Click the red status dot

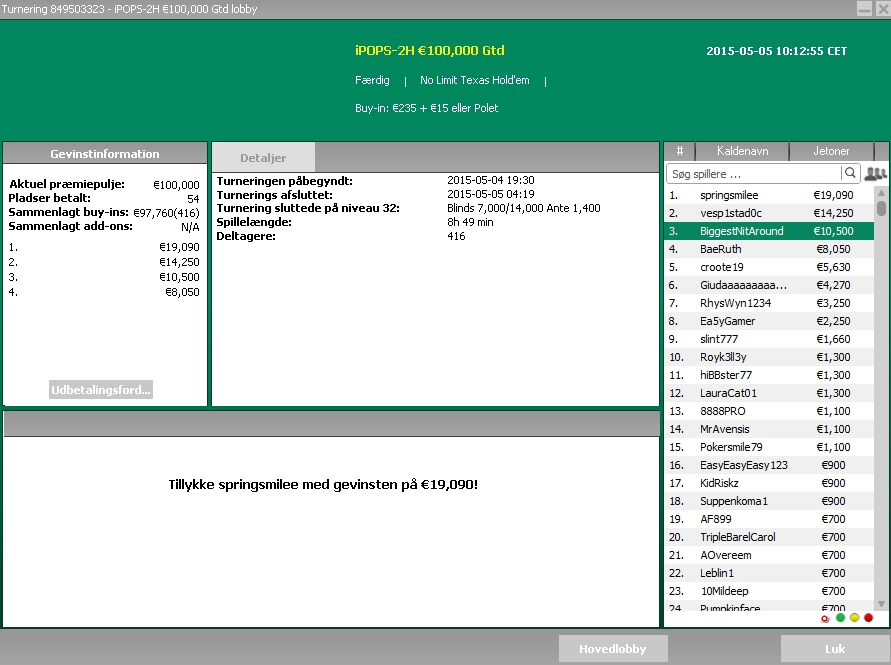[x=868, y=618]
